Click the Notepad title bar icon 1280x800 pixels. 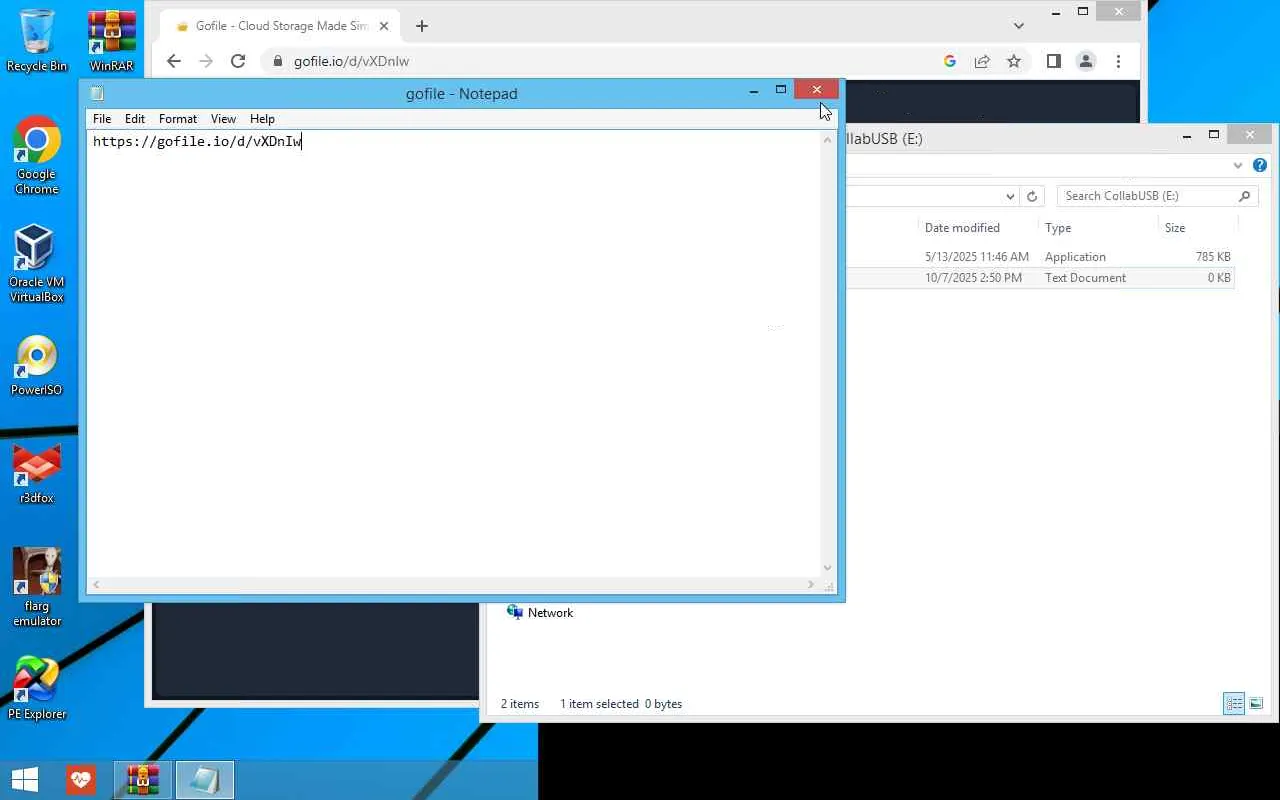(x=97, y=93)
